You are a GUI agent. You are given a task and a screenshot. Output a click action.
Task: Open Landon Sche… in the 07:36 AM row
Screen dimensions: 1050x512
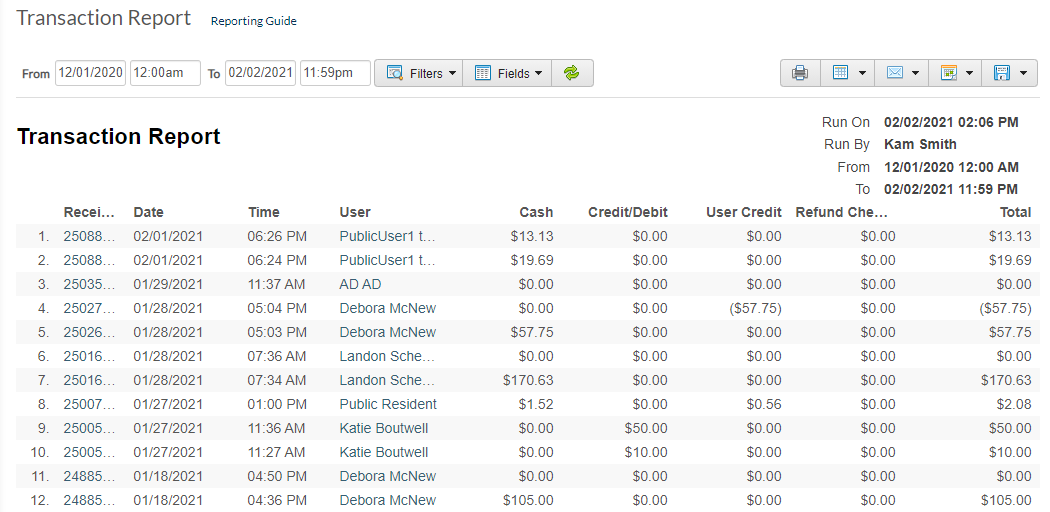tap(388, 357)
